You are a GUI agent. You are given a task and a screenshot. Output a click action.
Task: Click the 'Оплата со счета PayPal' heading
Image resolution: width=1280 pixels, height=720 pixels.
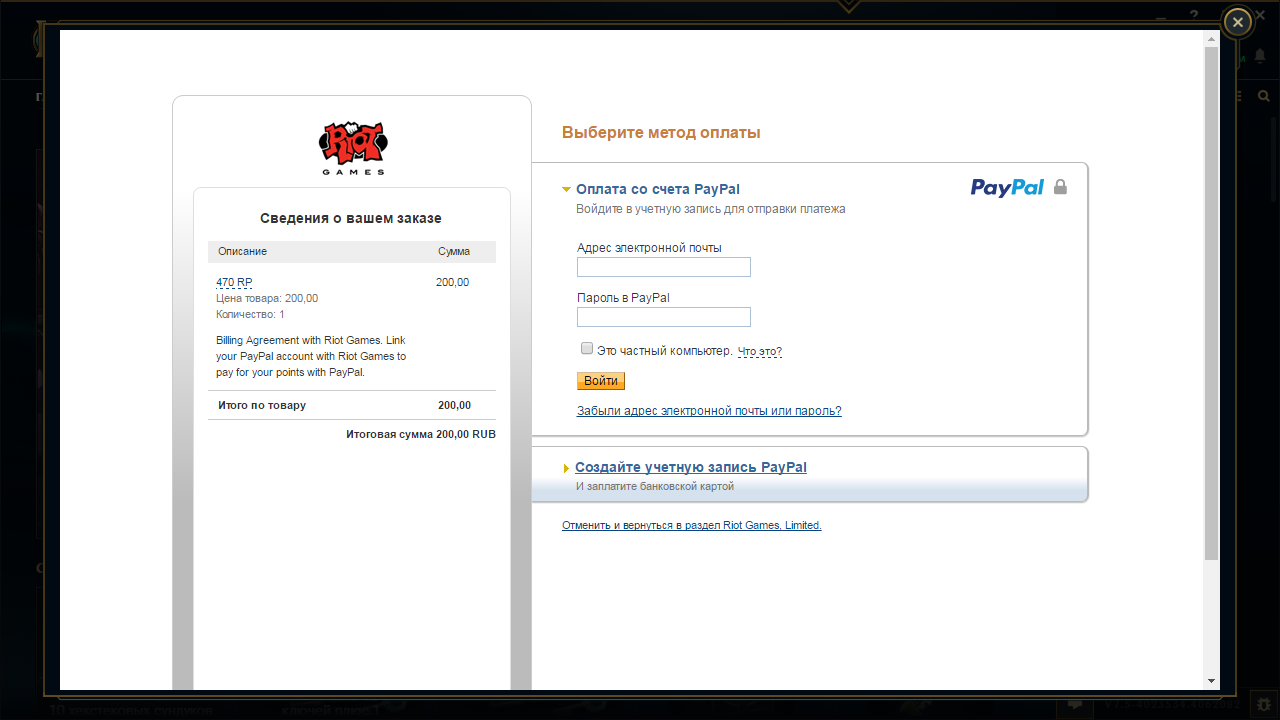tap(658, 189)
